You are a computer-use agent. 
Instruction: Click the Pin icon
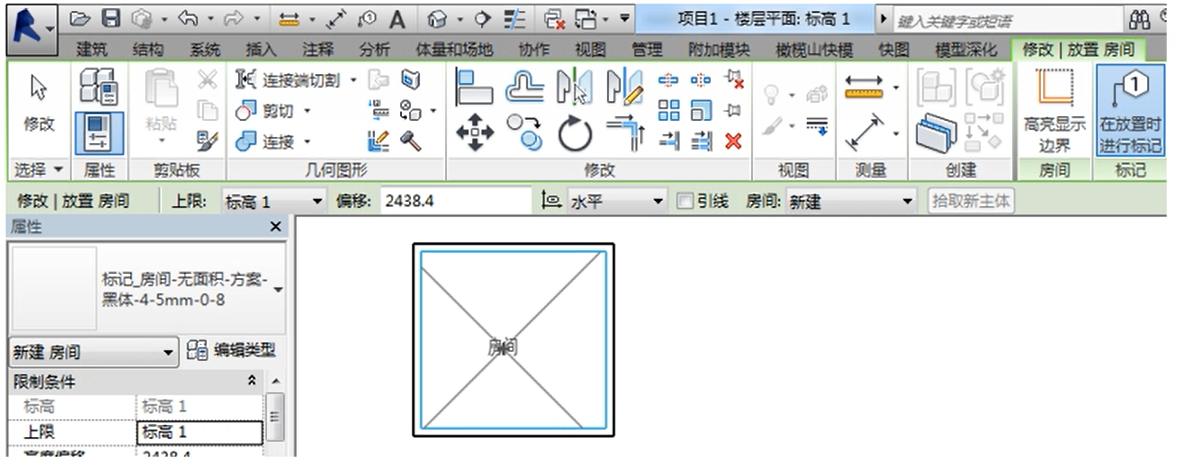pos(734,110)
